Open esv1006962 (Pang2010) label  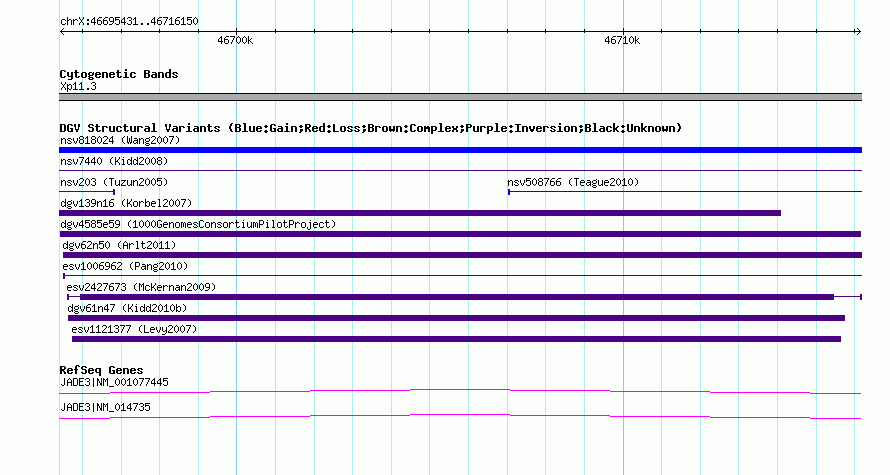coord(125,266)
